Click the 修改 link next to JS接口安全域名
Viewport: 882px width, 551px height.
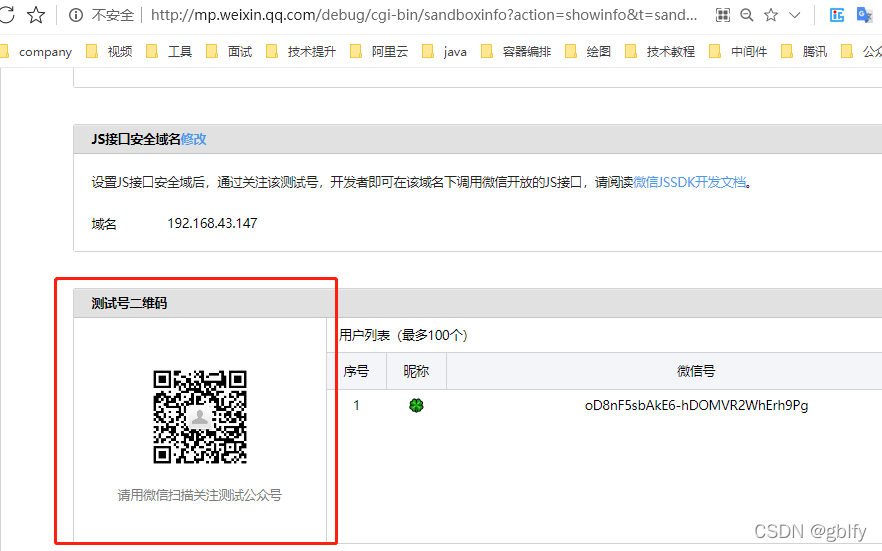coord(194,139)
